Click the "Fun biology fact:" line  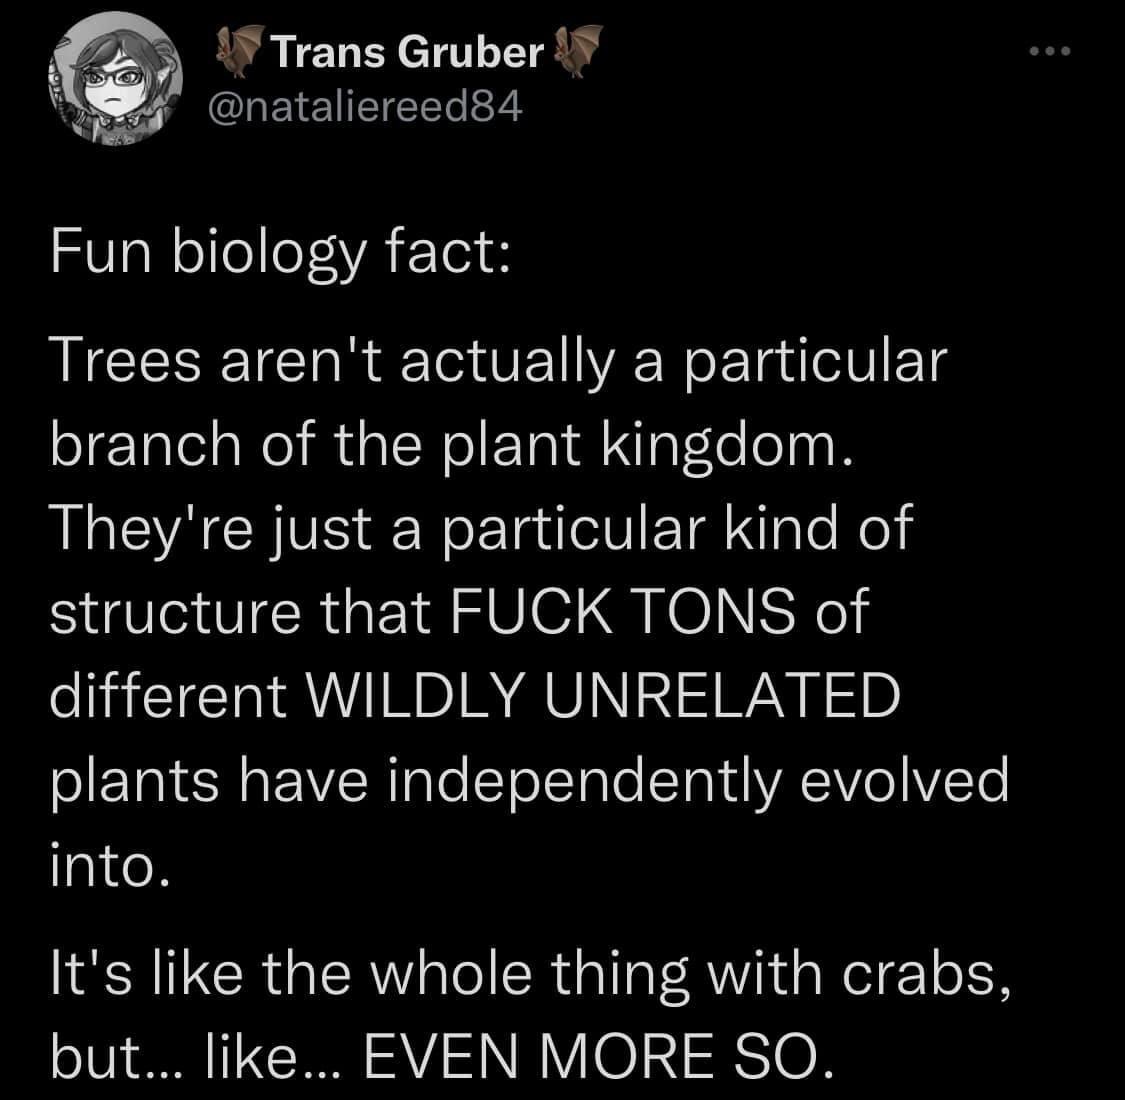pyautogui.click(x=280, y=257)
